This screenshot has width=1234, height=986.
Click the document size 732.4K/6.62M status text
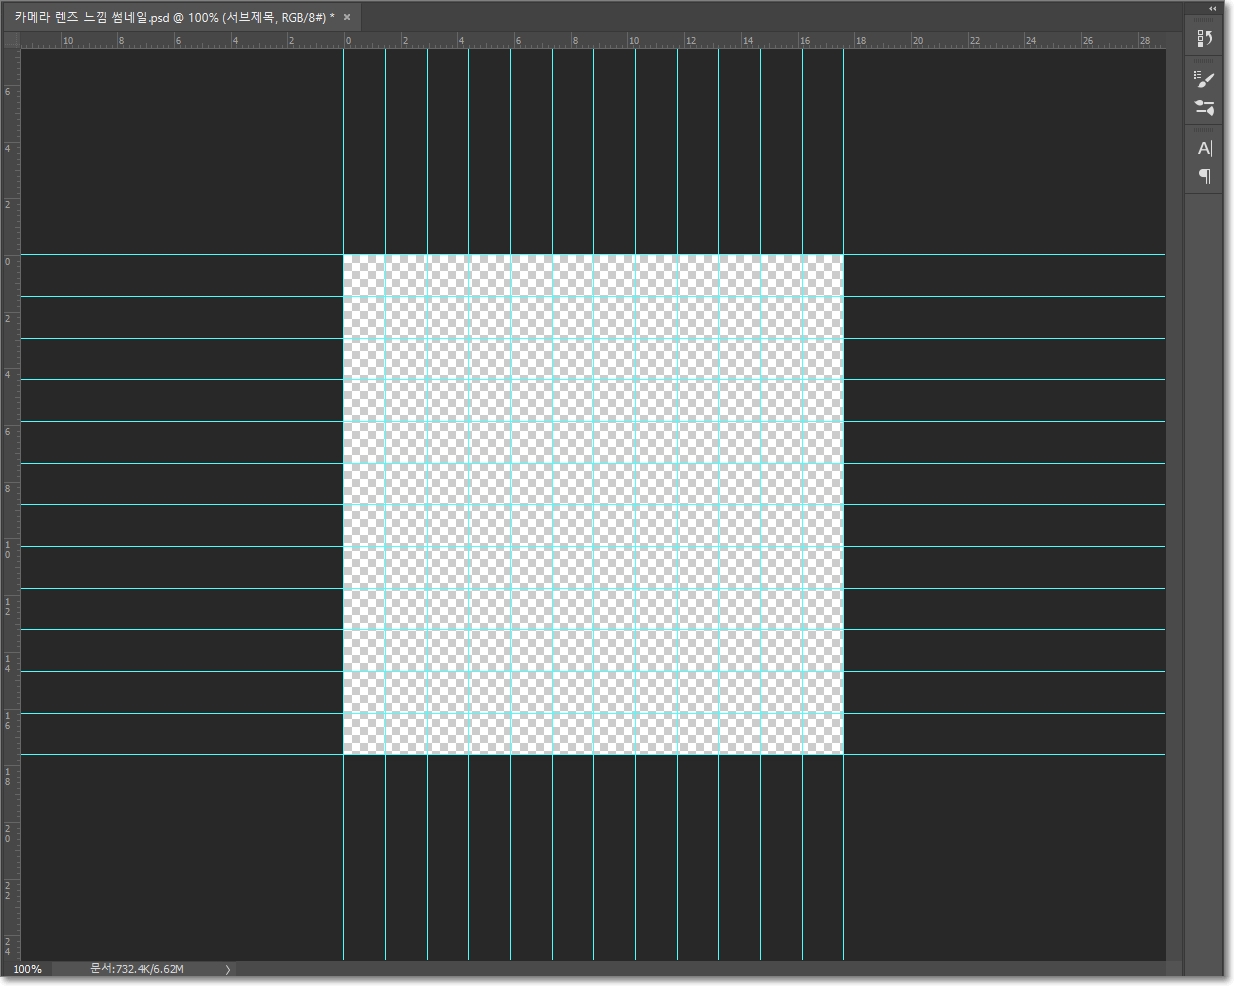(x=137, y=969)
